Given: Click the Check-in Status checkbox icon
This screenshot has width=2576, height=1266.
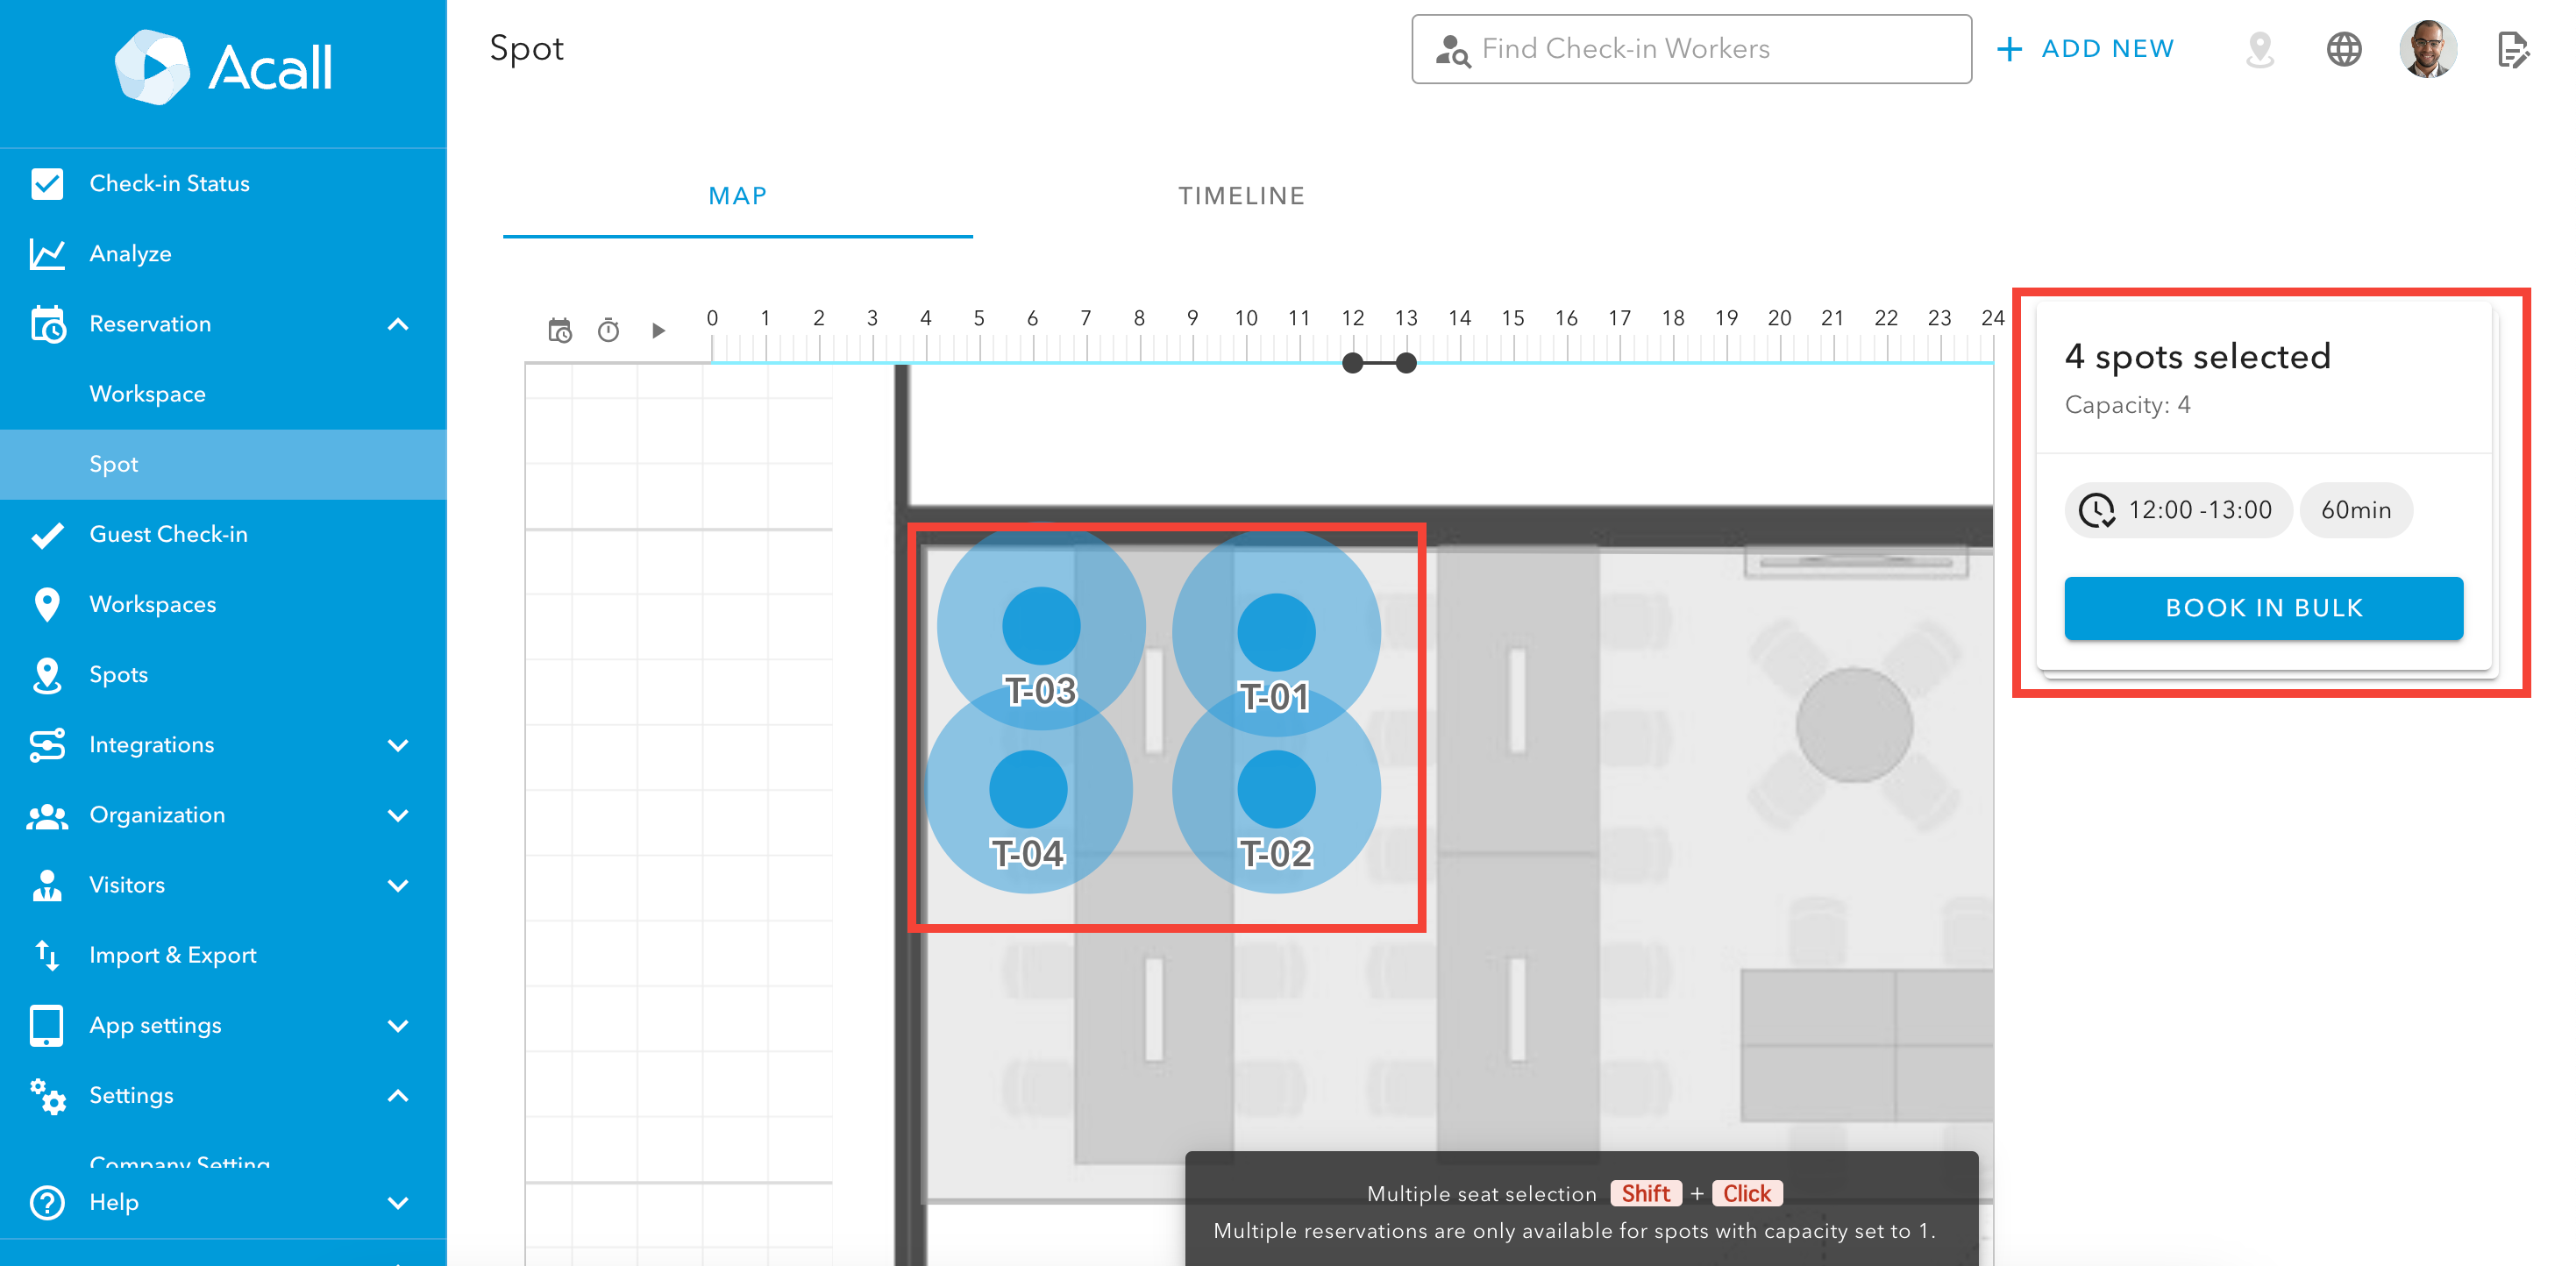Looking at the screenshot, I should click(47, 184).
